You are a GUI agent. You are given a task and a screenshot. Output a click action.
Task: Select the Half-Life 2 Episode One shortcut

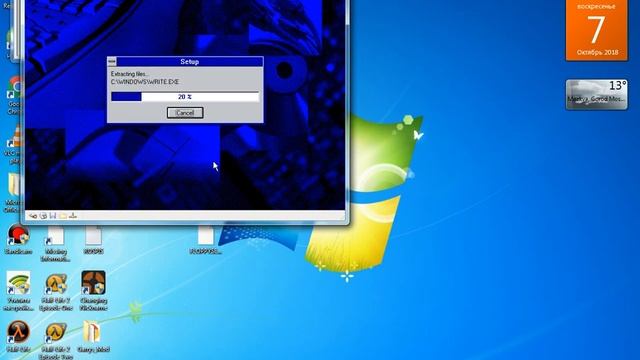tap(56, 291)
